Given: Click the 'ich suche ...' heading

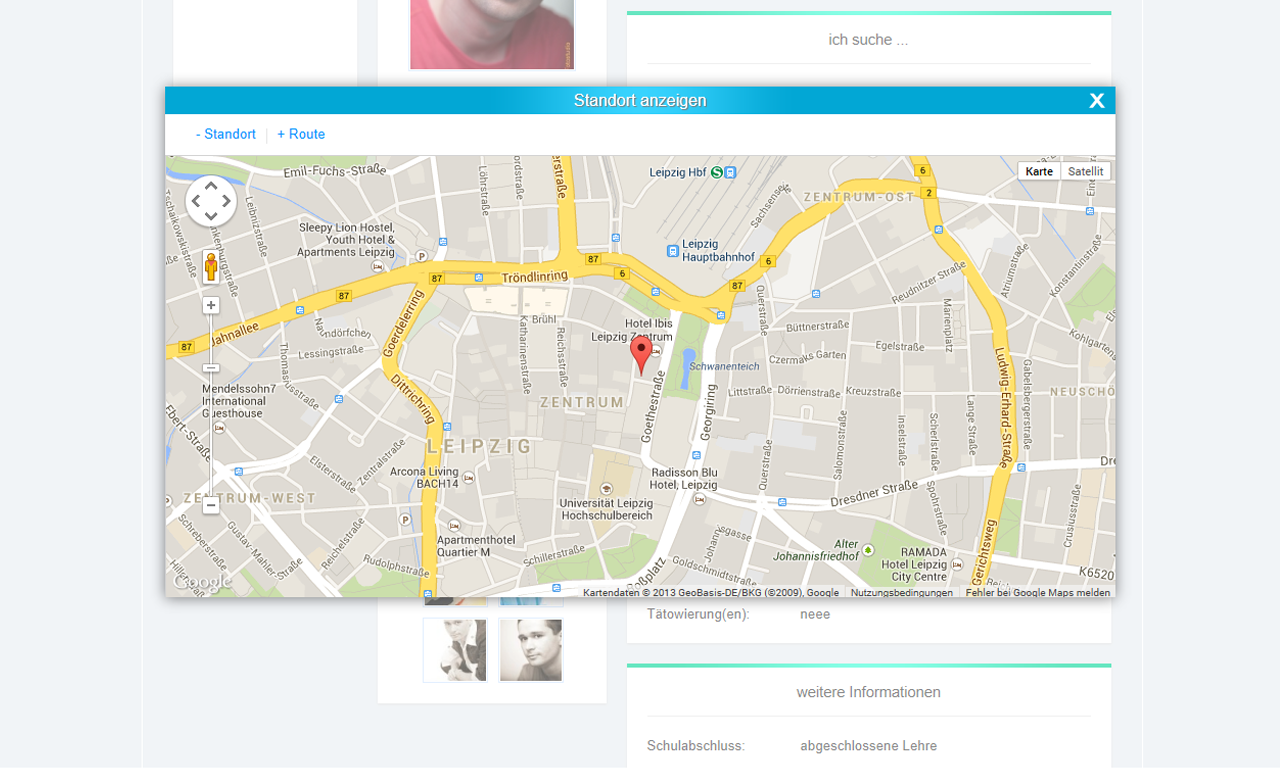Looking at the screenshot, I should 868,40.
